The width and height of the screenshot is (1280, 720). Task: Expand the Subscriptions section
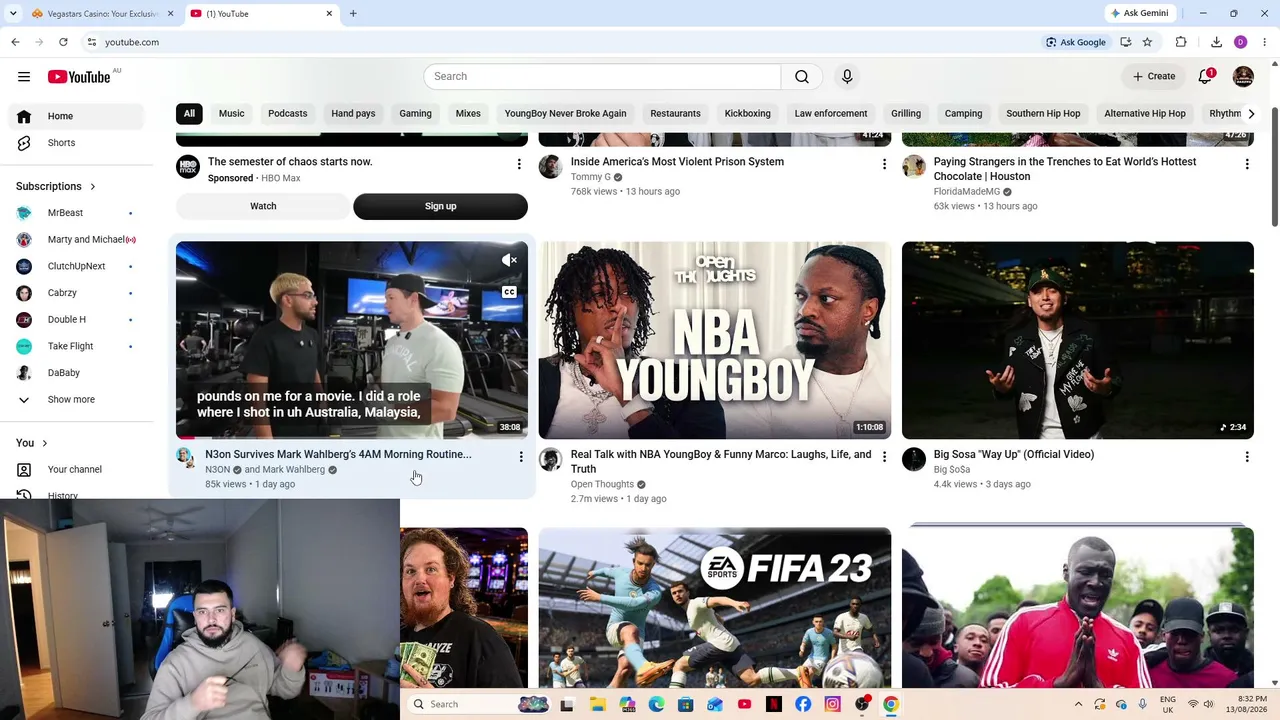click(x=56, y=186)
